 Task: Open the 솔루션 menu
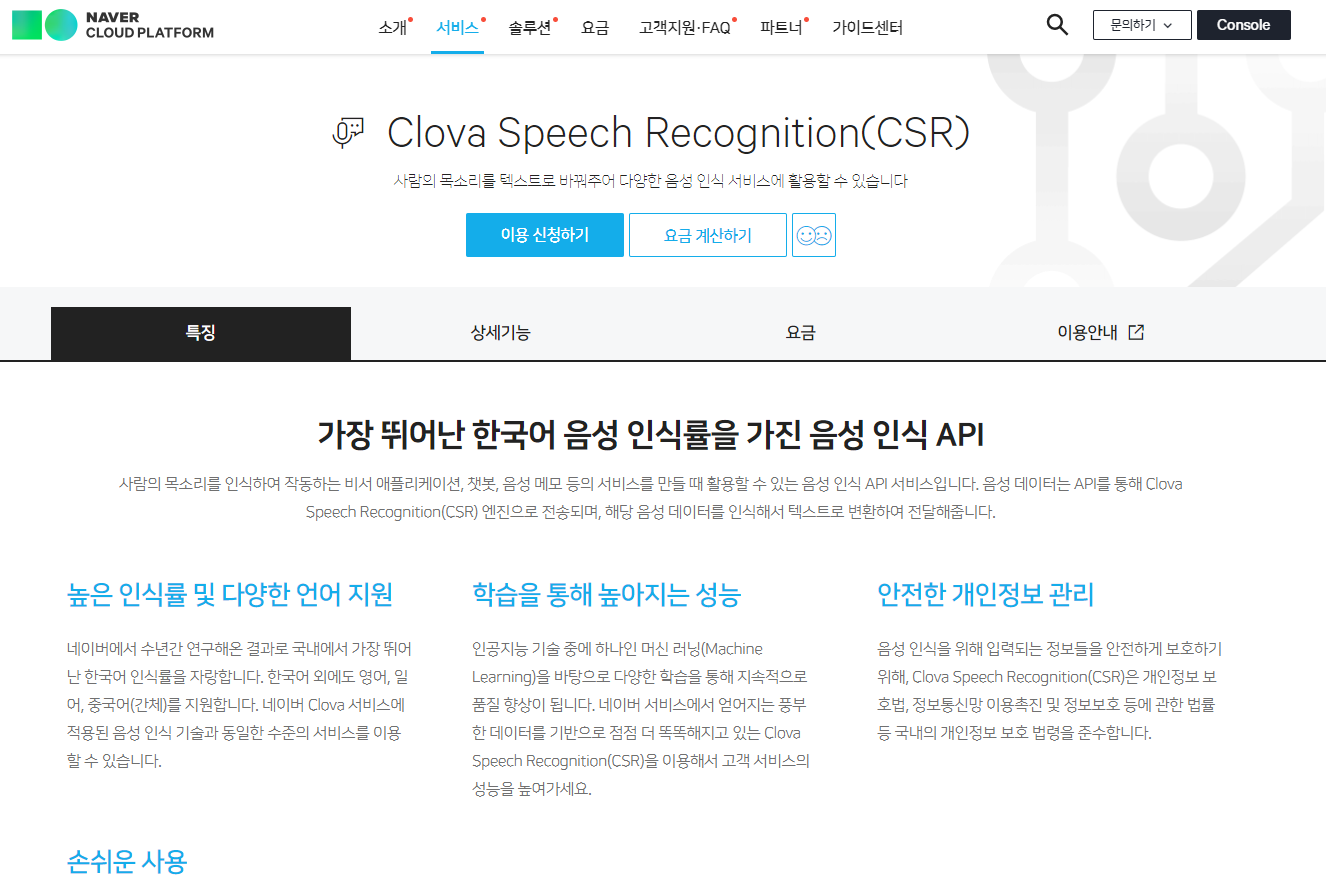(530, 28)
